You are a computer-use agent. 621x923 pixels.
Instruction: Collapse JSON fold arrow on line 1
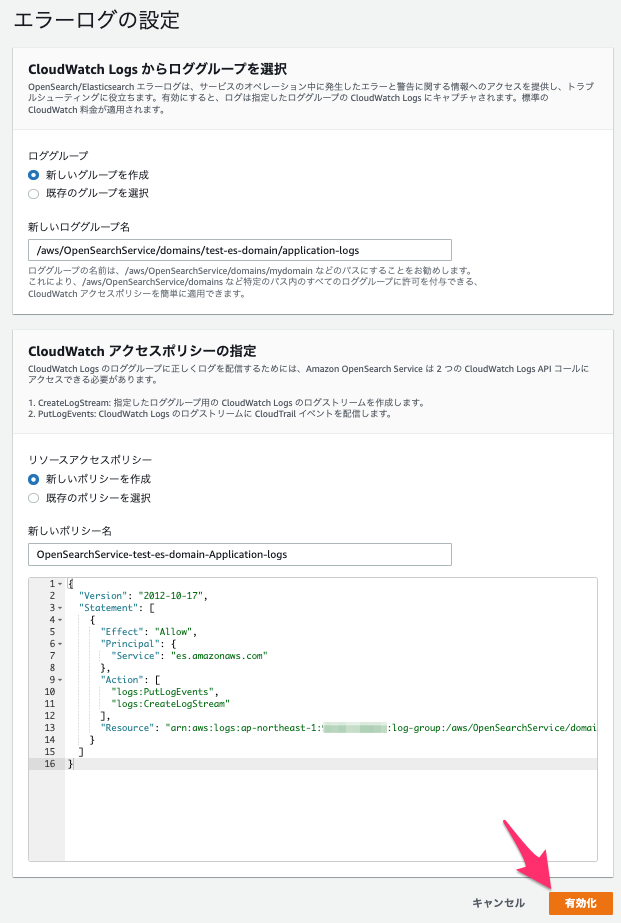[60, 584]
